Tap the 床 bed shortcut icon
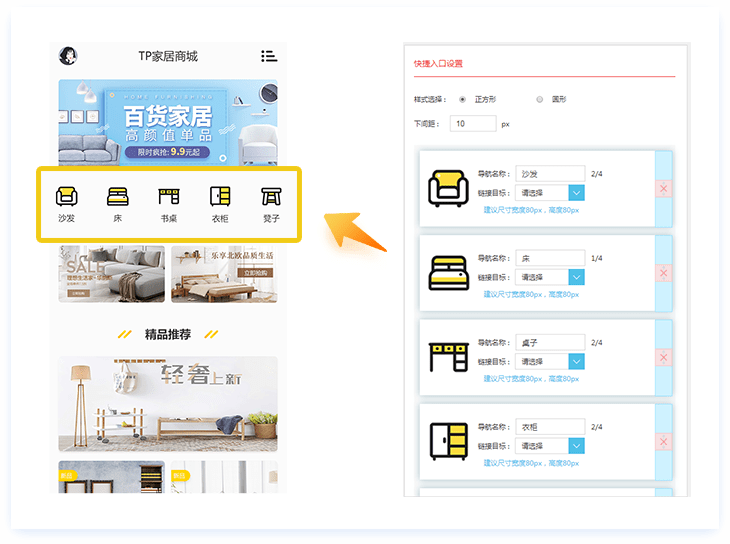This screenshot has width=730, height=544. (x=118, y=196)
